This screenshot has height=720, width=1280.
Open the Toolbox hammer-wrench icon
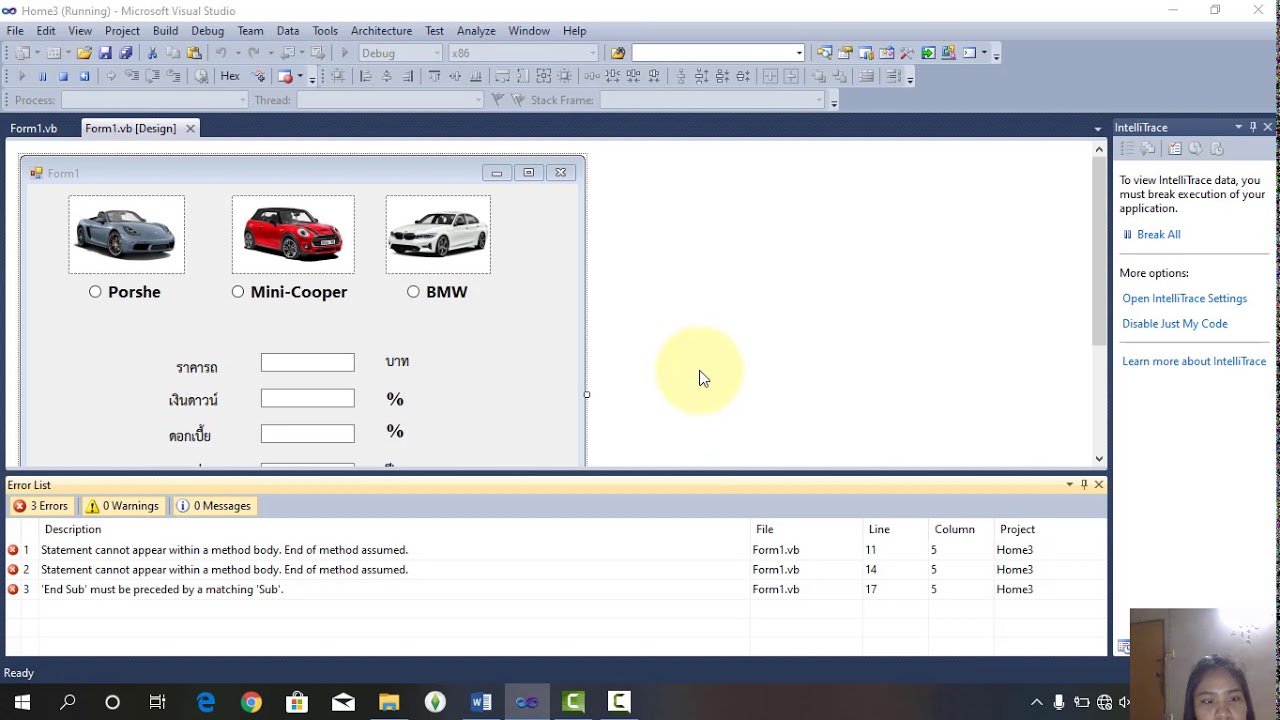tap(907, 53)
